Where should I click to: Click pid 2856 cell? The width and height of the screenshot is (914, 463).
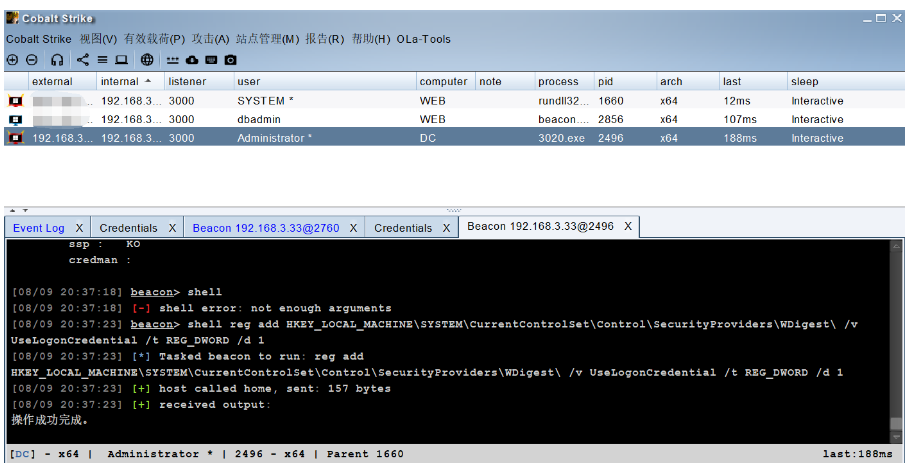click(625, 120)
